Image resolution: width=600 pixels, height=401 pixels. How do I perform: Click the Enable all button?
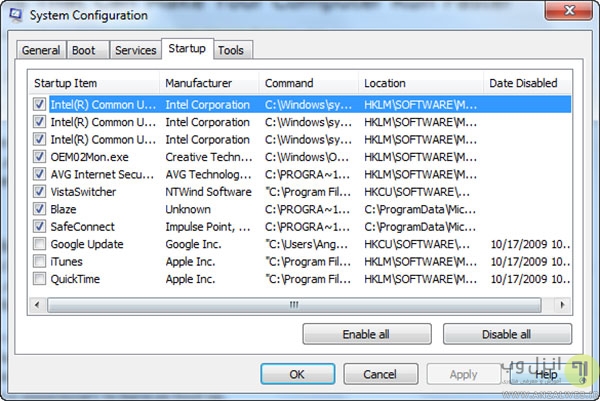click(x=367, y=334)
